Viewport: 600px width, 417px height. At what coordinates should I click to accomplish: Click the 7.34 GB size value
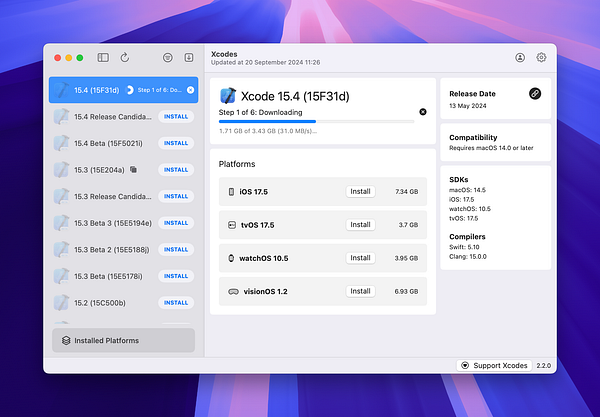406,192
